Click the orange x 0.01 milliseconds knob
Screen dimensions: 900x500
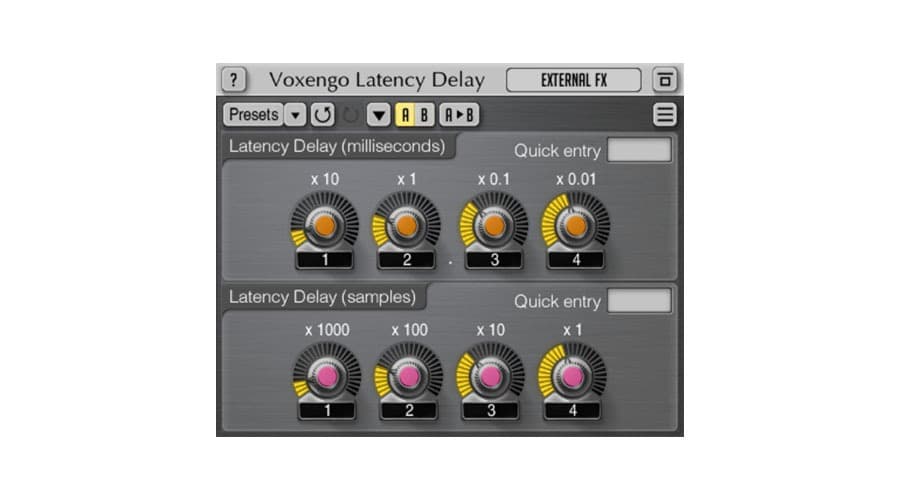[576, 224]
